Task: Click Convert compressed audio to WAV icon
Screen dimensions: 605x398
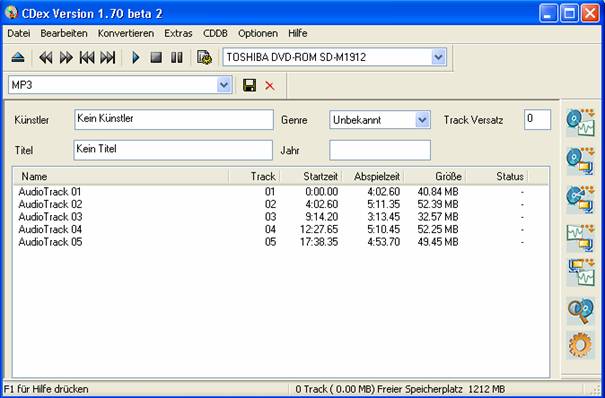Action: pos(580,273)
